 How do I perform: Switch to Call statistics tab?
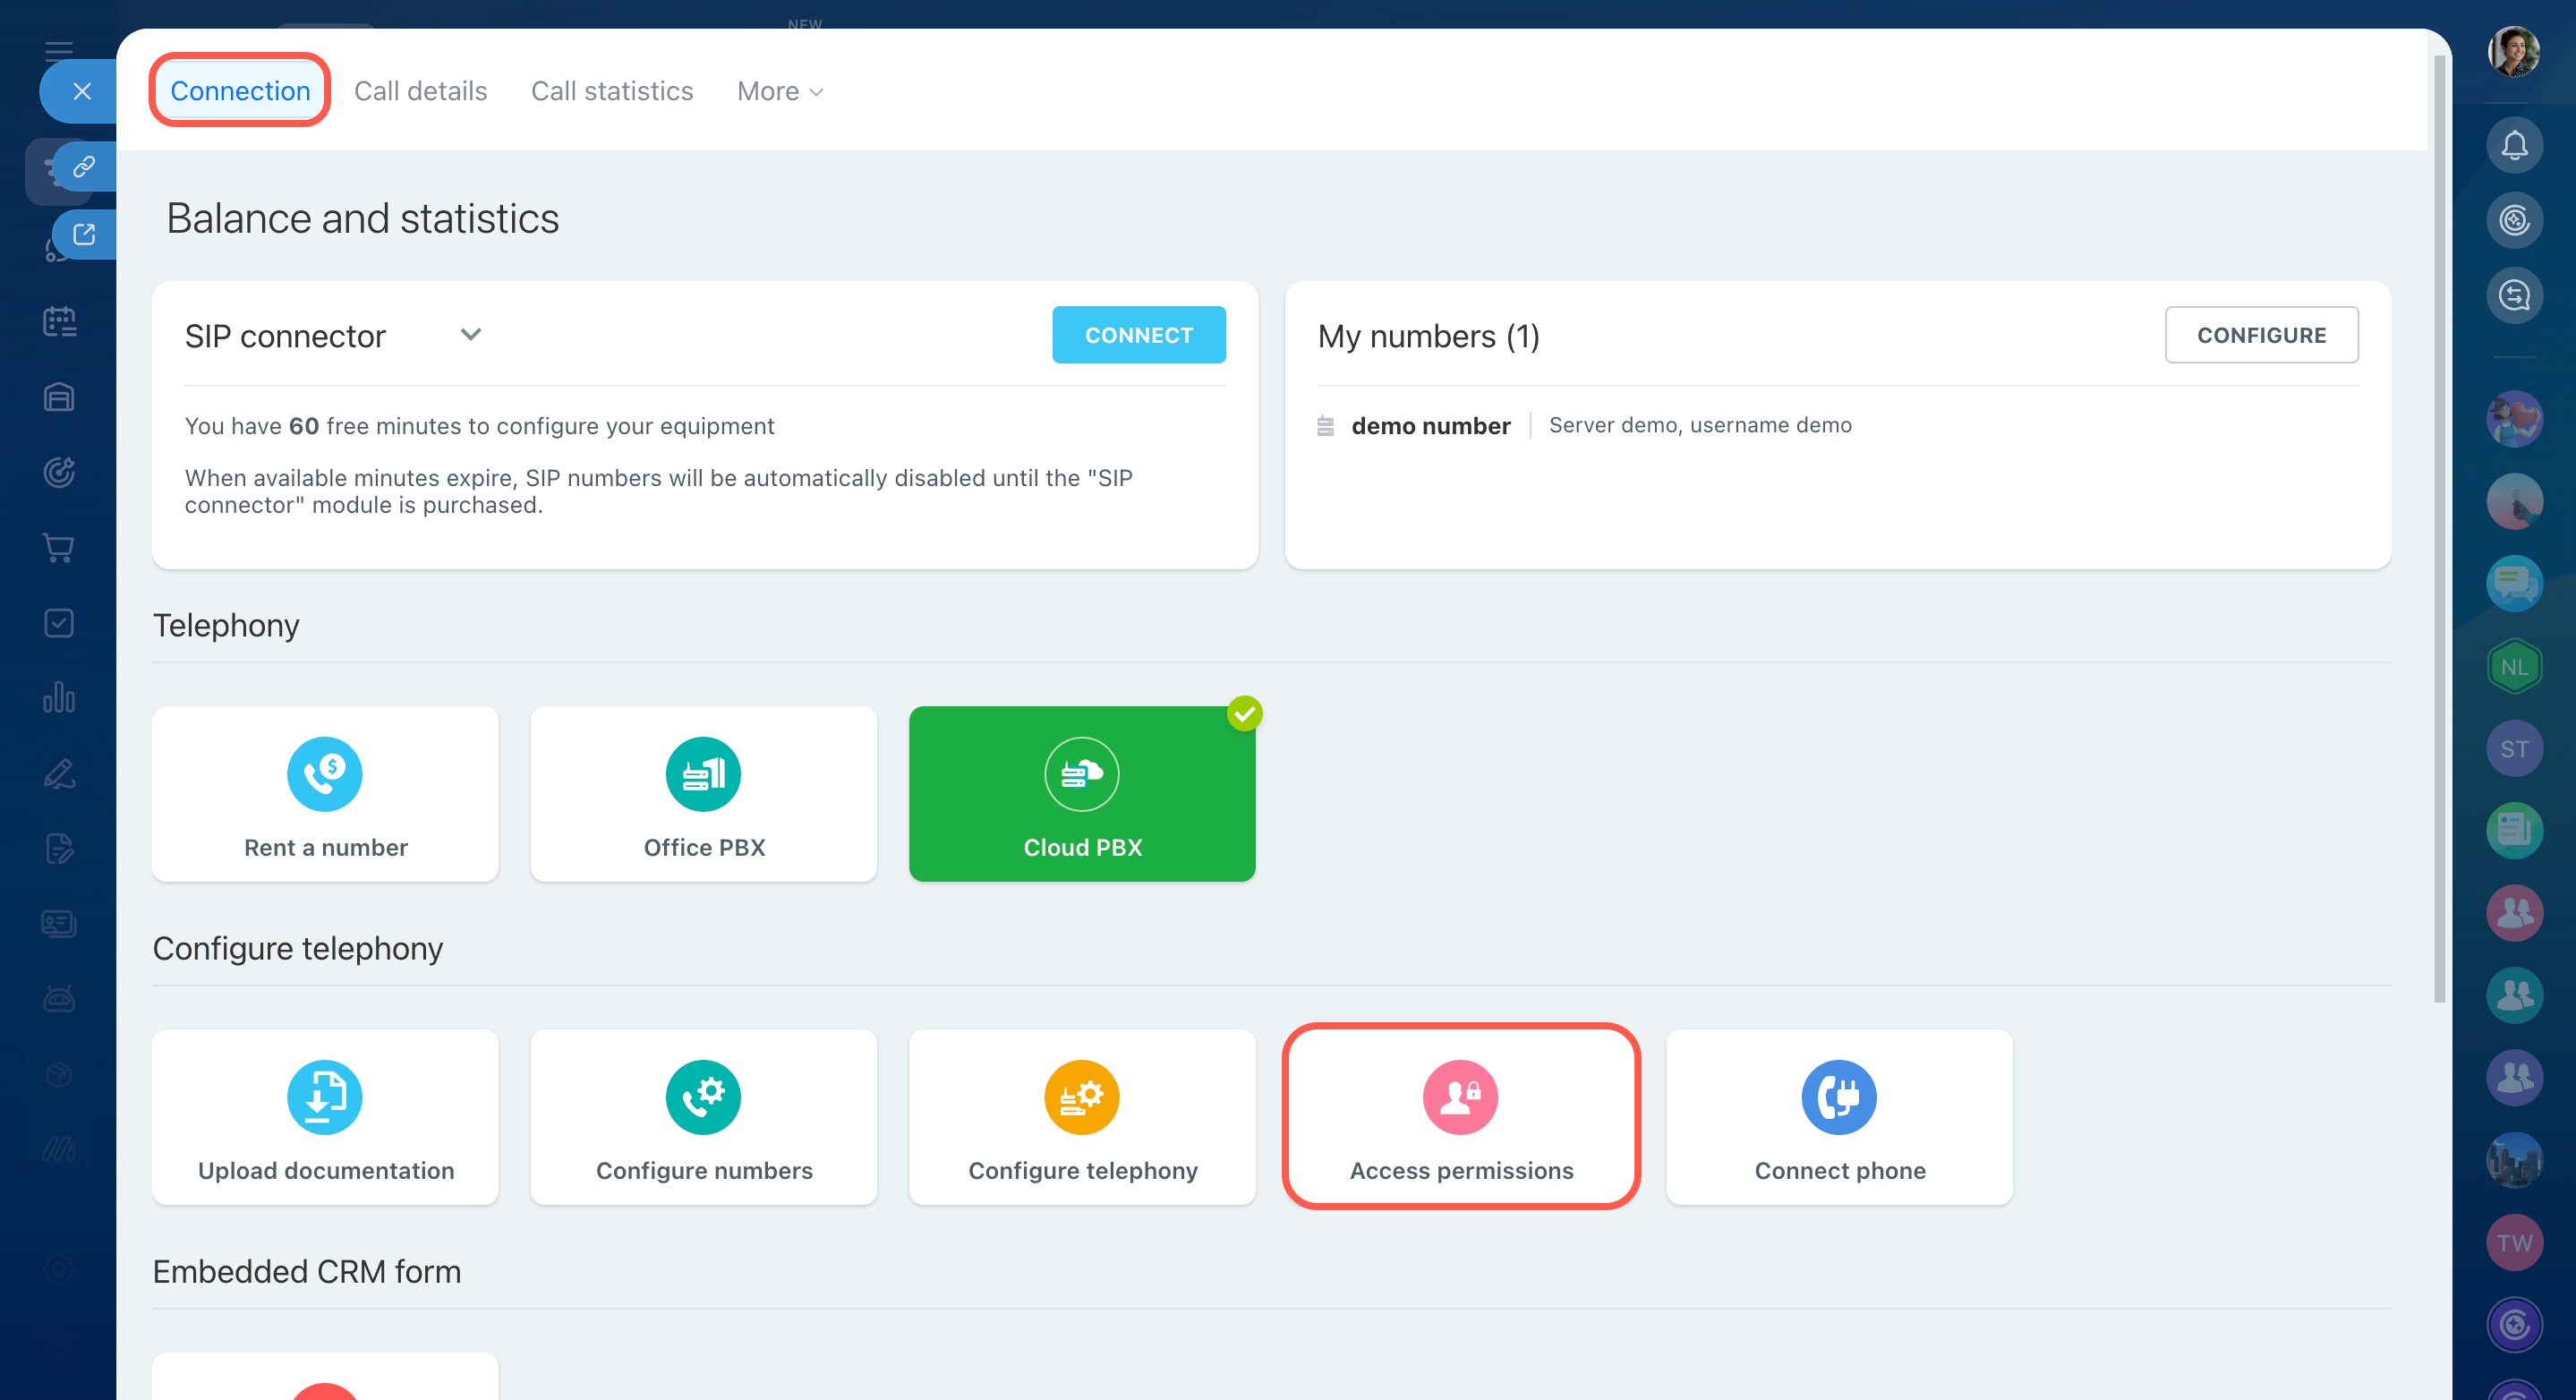(x=611, y=91)
